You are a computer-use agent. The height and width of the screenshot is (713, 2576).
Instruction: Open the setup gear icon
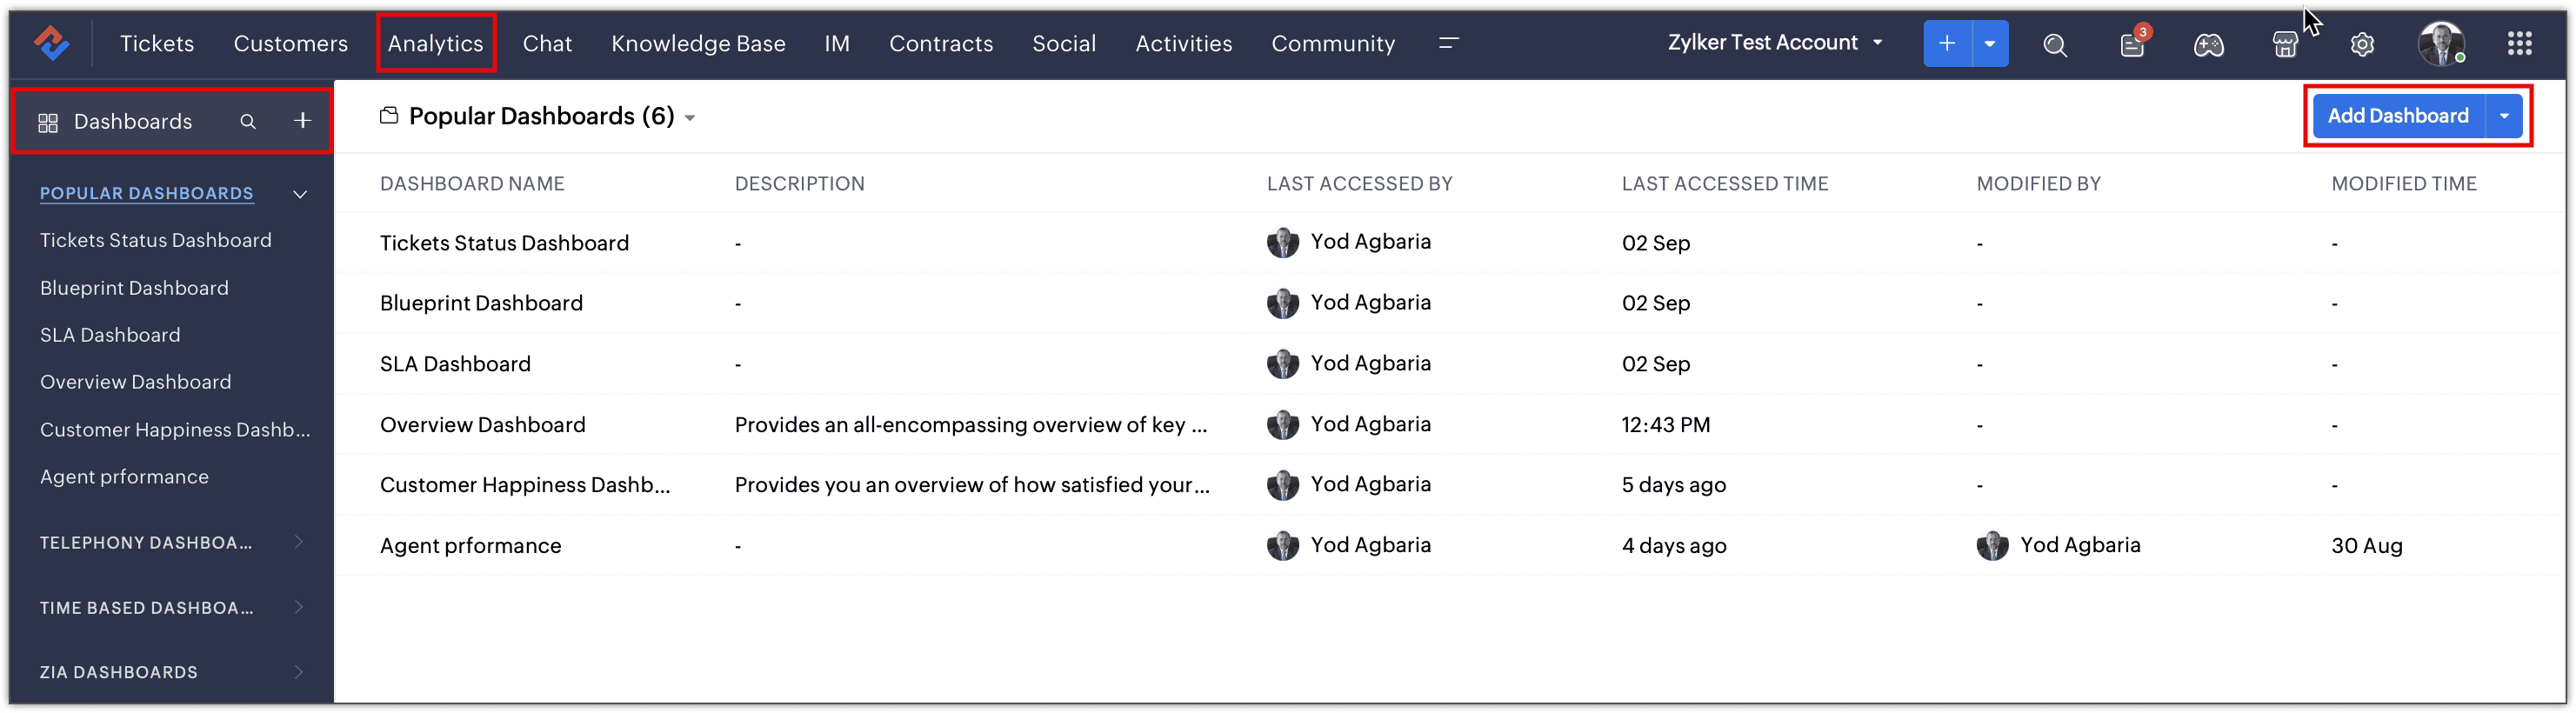tap(2362, 44)
